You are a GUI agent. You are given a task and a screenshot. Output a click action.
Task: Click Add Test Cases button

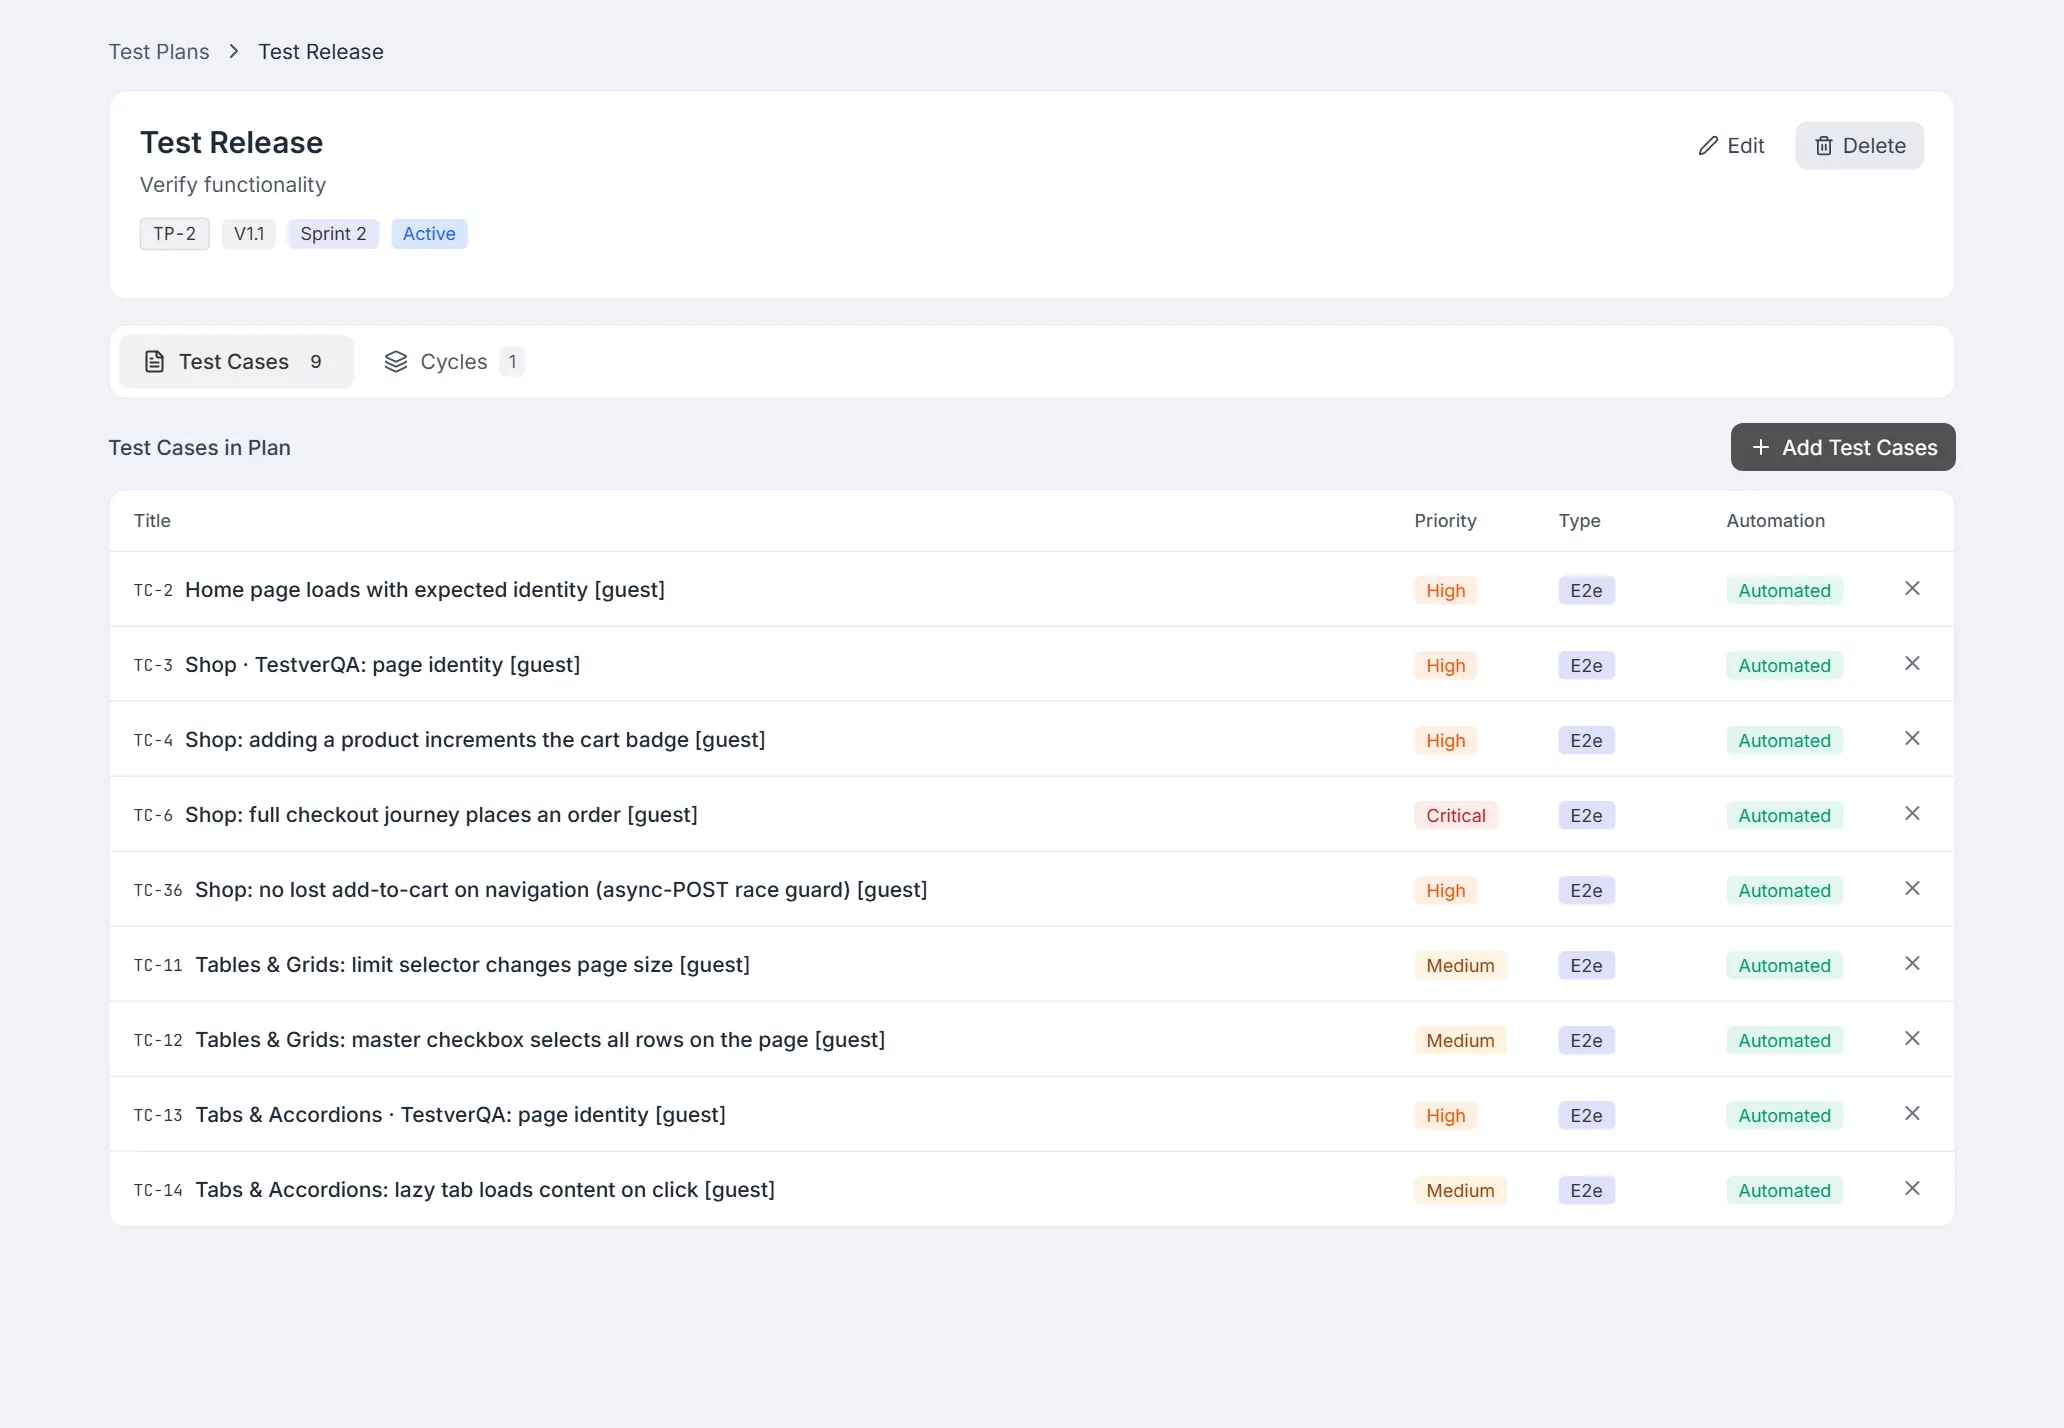(1843, 447)
